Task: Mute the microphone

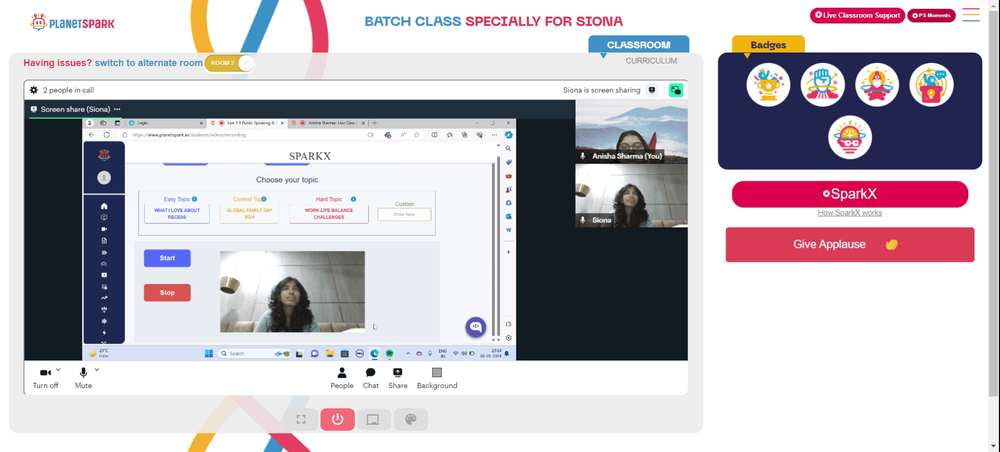Action: pyautogui.click(x=83, y=377)
